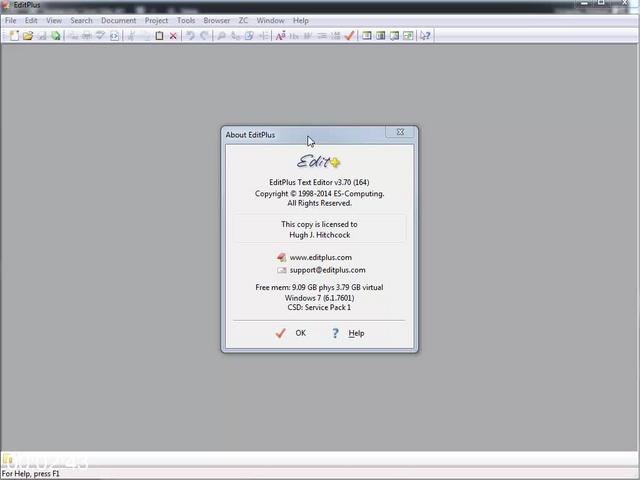Click the Spell Check toolbar icon
Viewport: 640px width, 480px height.
point(100,36)
